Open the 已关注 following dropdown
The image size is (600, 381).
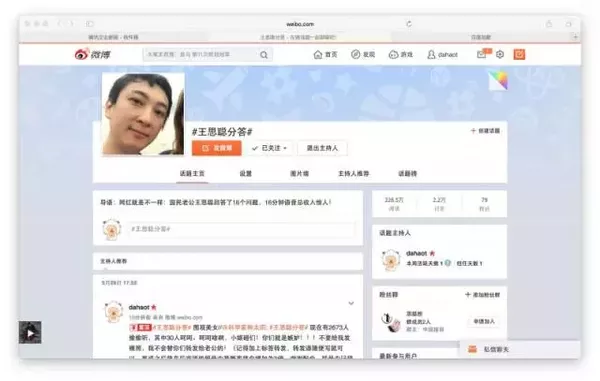coord(269,148)
